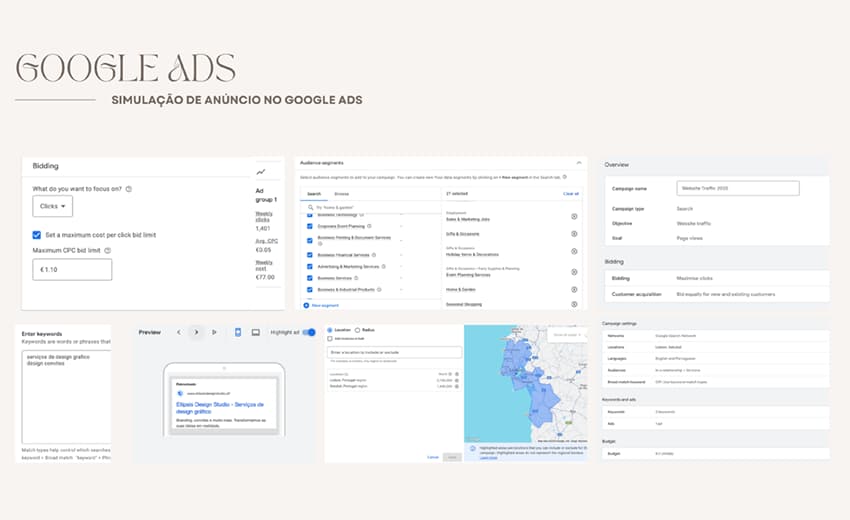The height and width of the screenshot is (520, 850).
Task: Collapse the Audience segments panel
Action: click(579, 163)
